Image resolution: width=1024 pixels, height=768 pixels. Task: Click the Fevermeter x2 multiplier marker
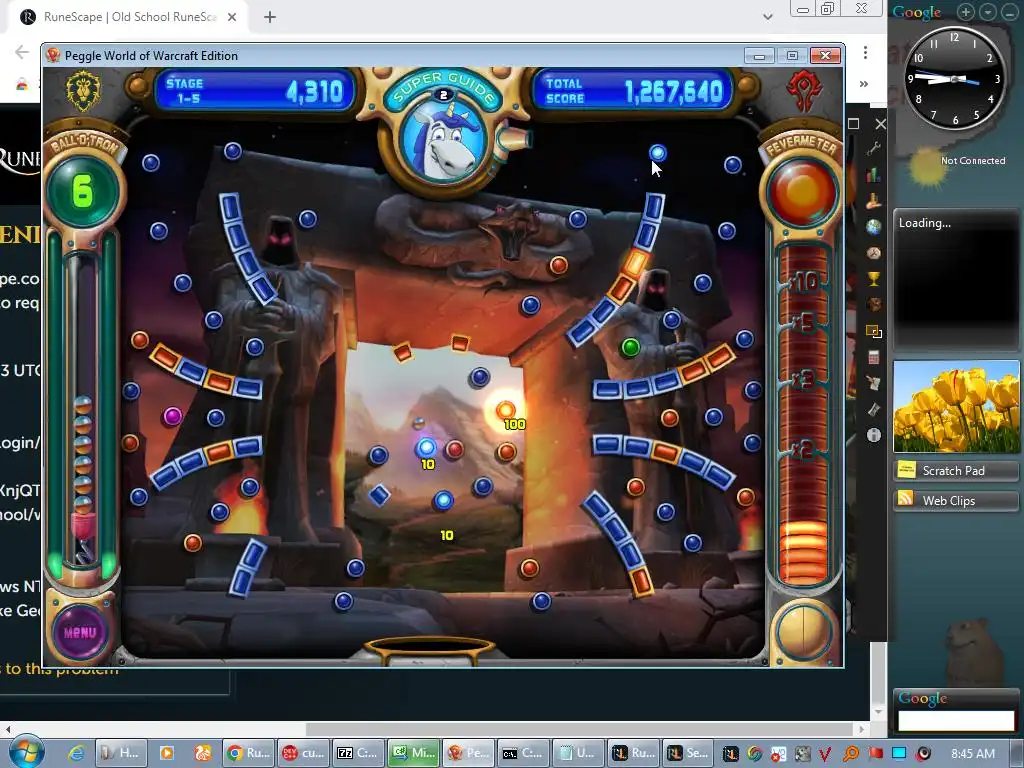coord(803,449)
